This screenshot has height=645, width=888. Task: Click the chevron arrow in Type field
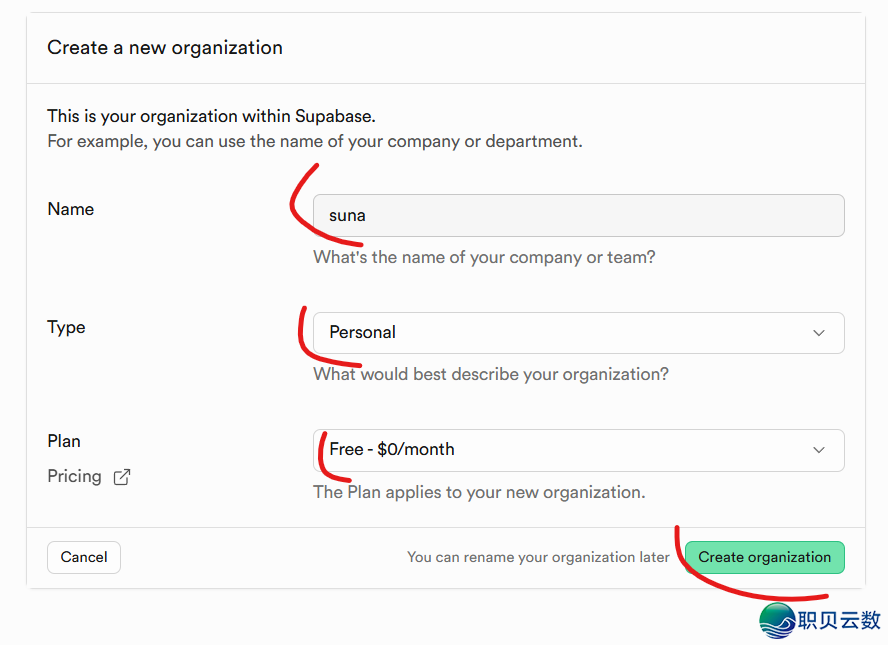(x=818, y=333)
